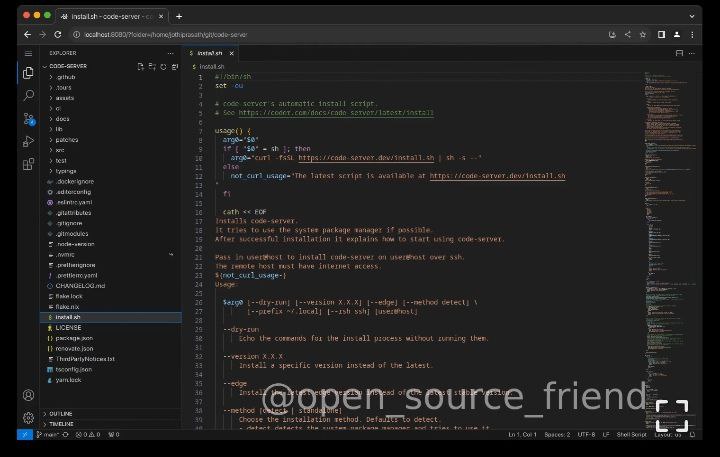
Task: Refresh the explorer file tree
Action: click(x=163, y=67)
